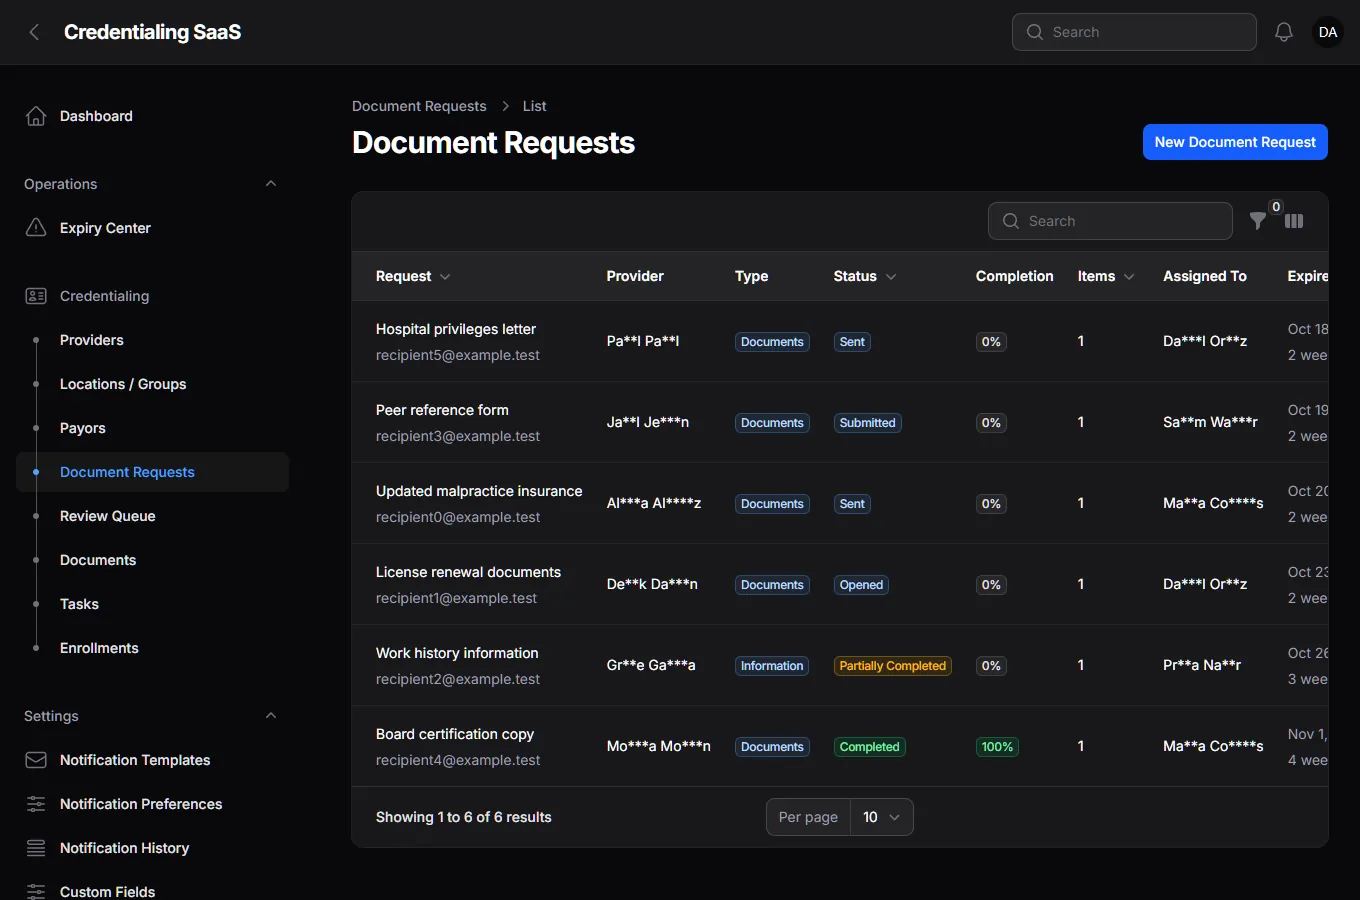Click the Peer reference form request
Viewport: 1360px width, 900px height.
pos(442,410)
